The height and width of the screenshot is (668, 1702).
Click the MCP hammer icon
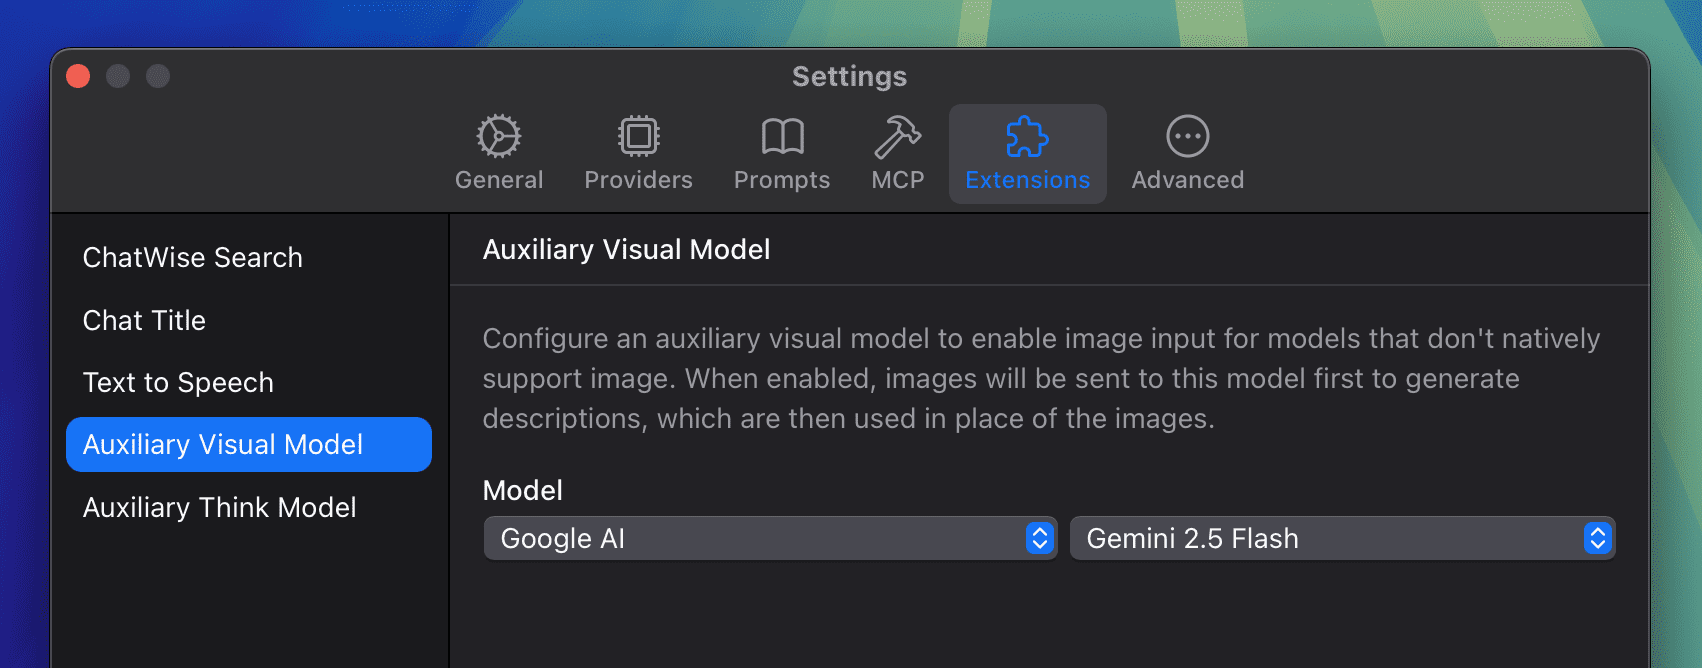[x=898, y=137]
